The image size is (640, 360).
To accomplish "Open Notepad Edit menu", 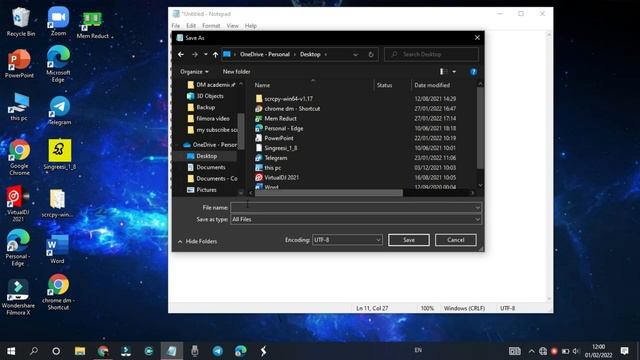I will coord(191,26).
